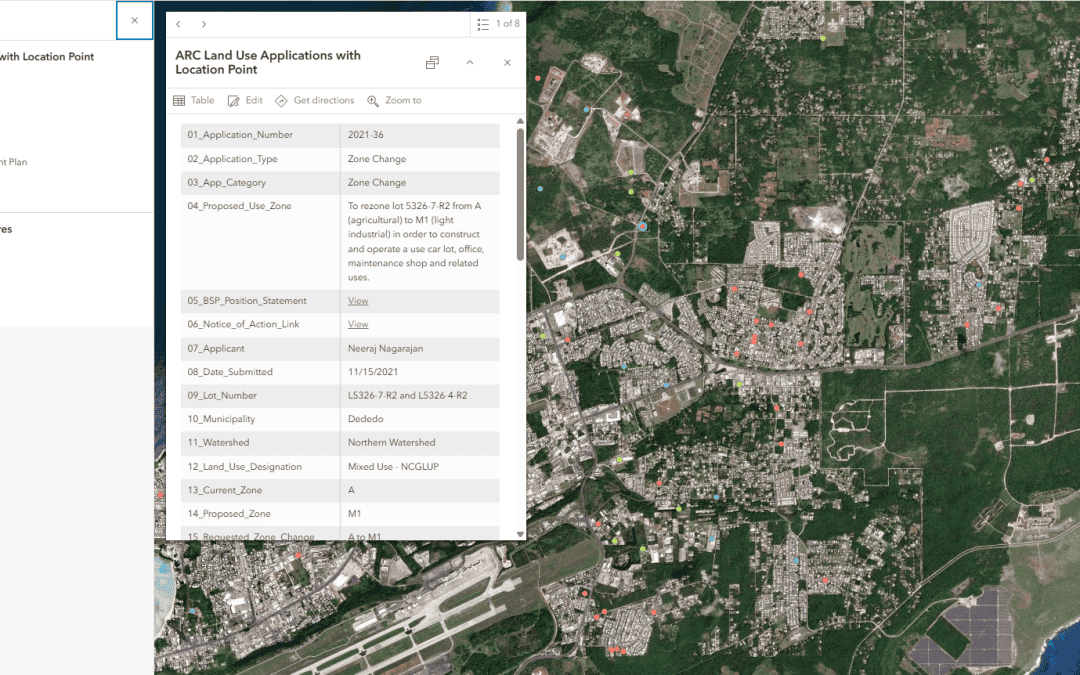Close the left side panel
This screenshot has width=1080, height=675.
point(135,20)
